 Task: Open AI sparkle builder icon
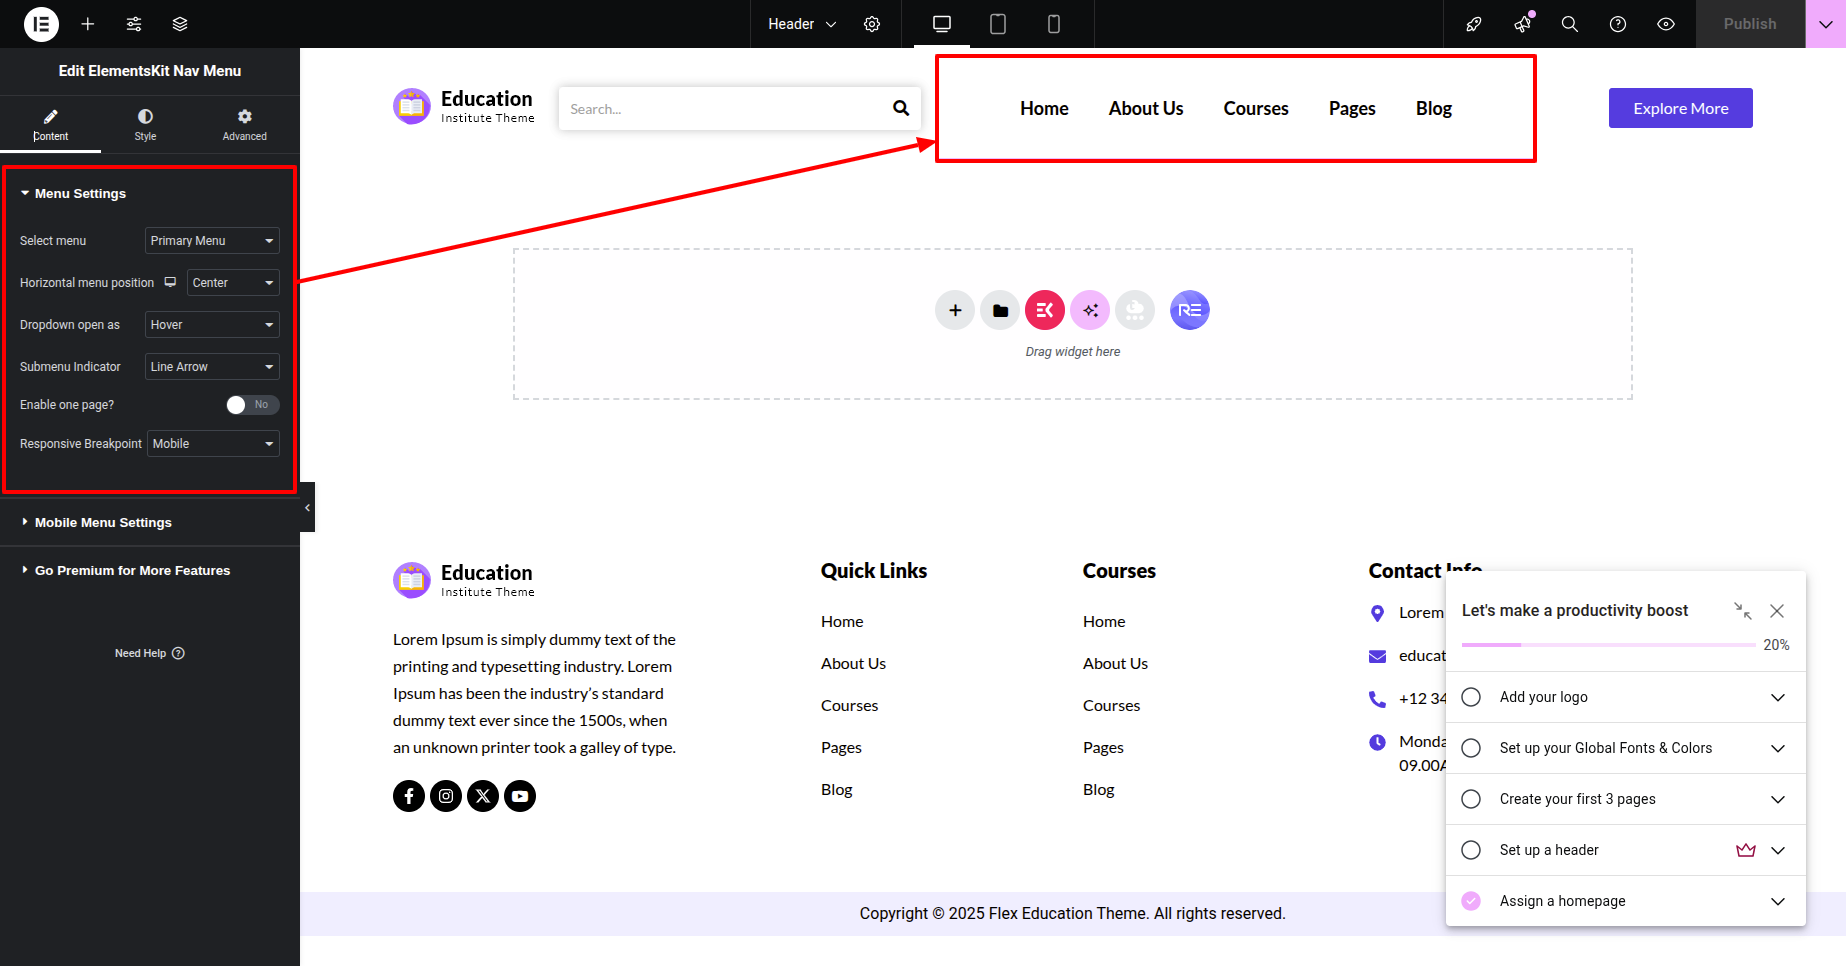(1090, 310)
